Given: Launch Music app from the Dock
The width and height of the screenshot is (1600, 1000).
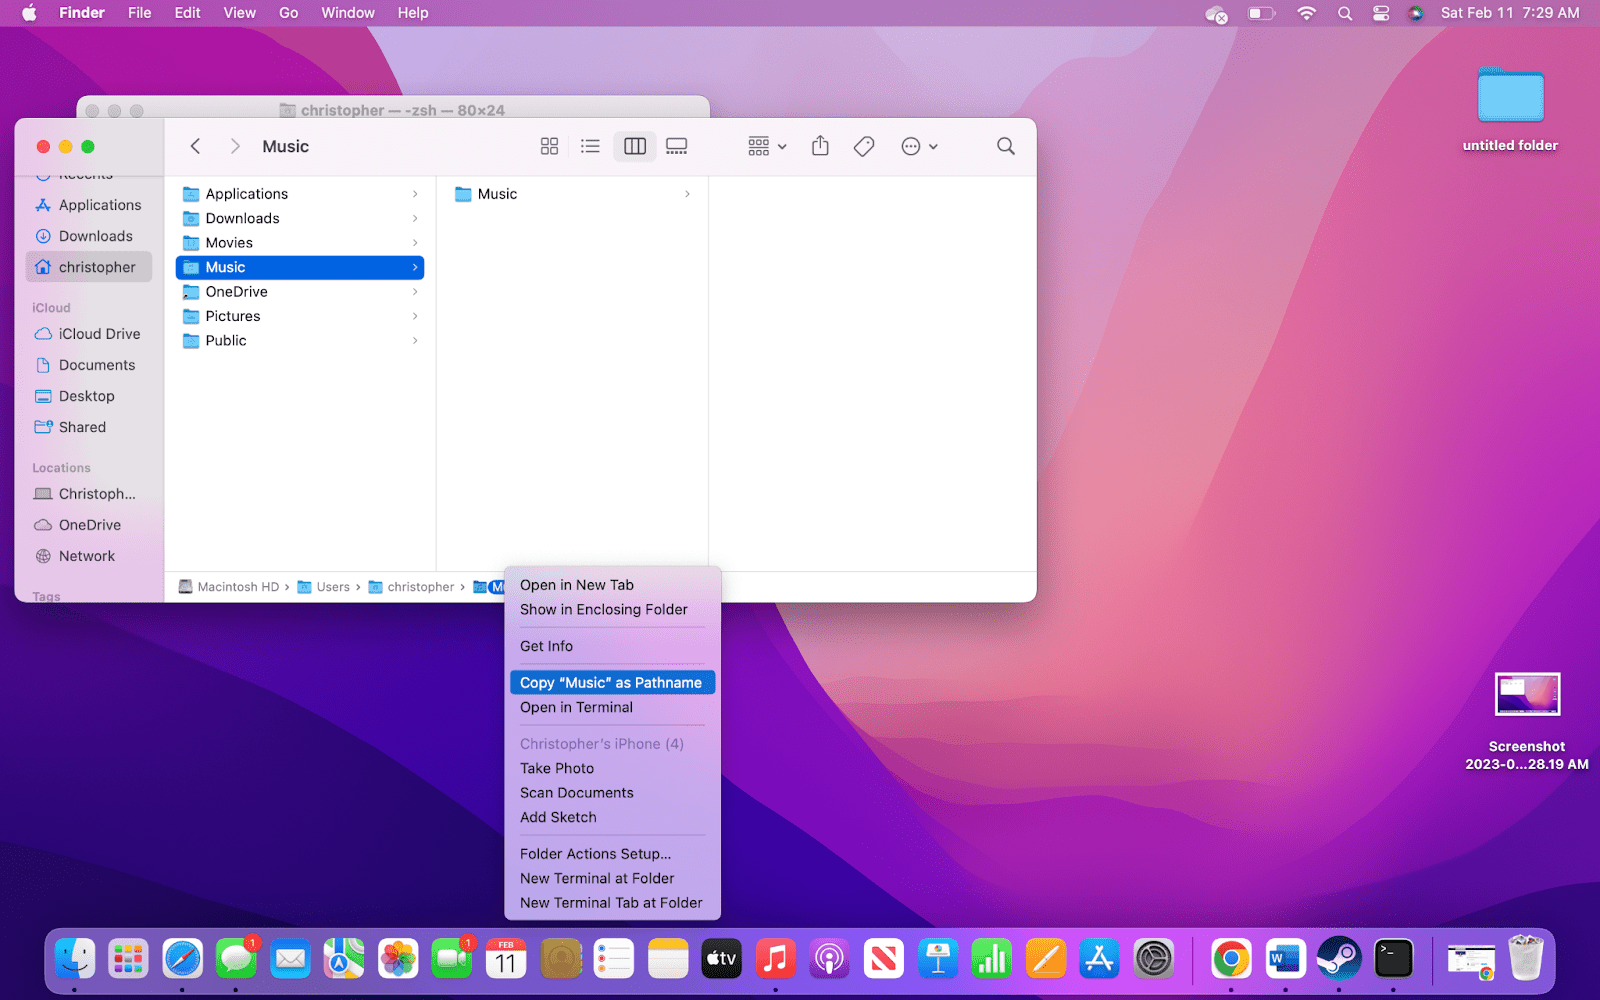Looking at the screenshot, I should (x=775, y=960).
